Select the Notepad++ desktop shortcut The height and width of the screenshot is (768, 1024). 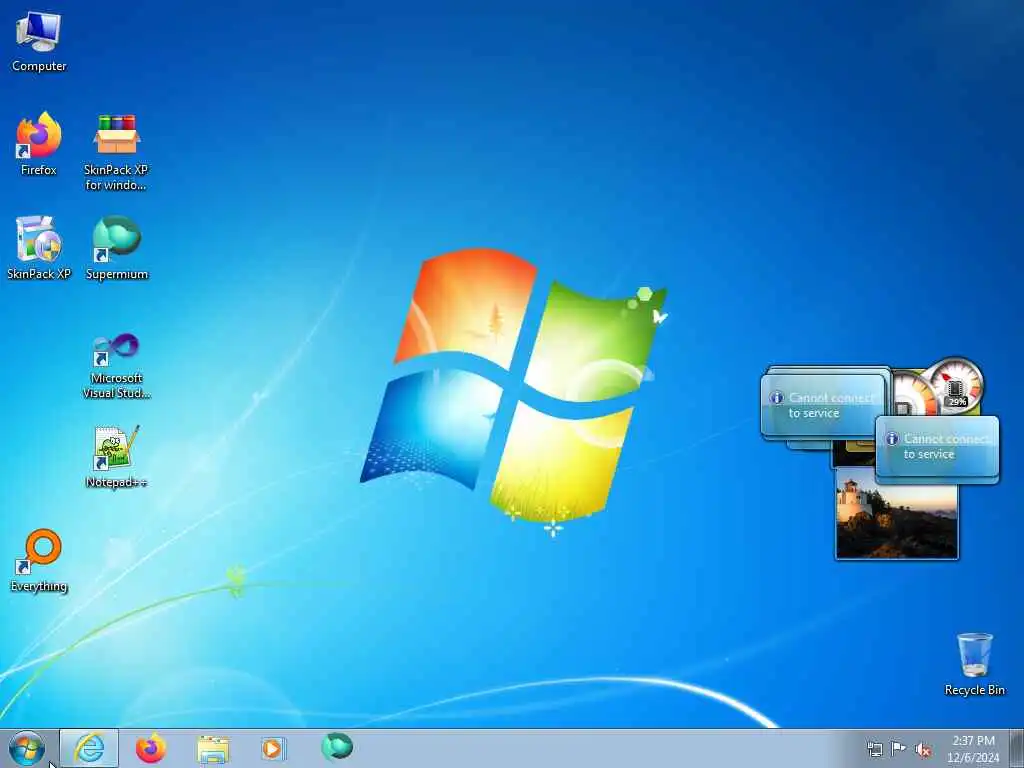pos(116,456)
